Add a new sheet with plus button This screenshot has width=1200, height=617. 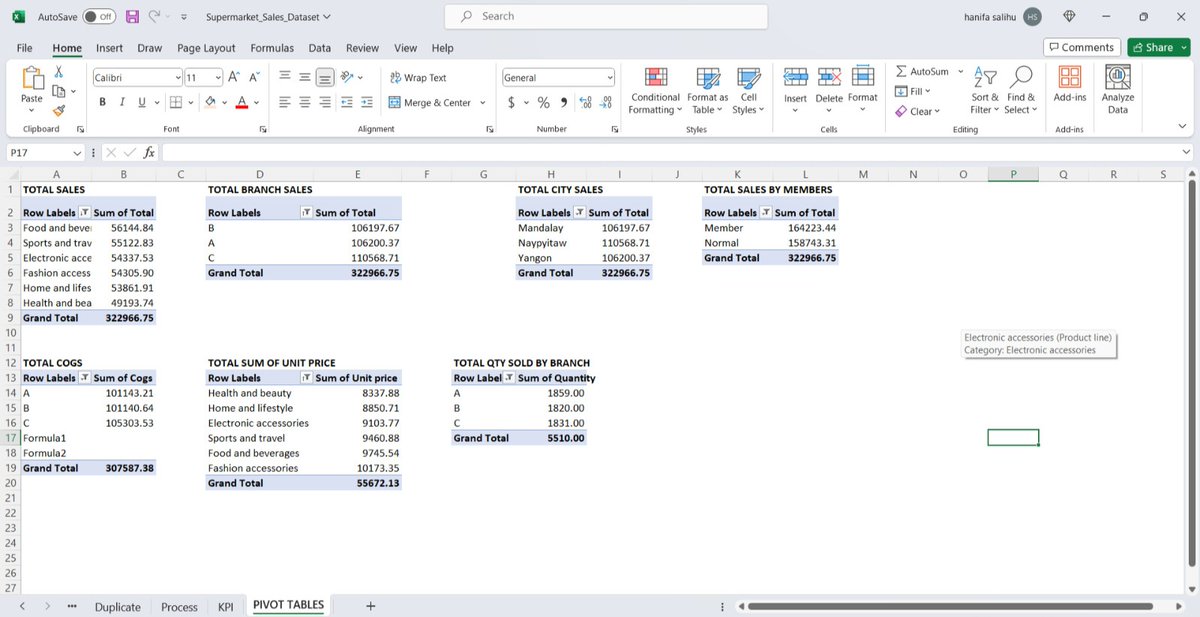pos(371,606)
